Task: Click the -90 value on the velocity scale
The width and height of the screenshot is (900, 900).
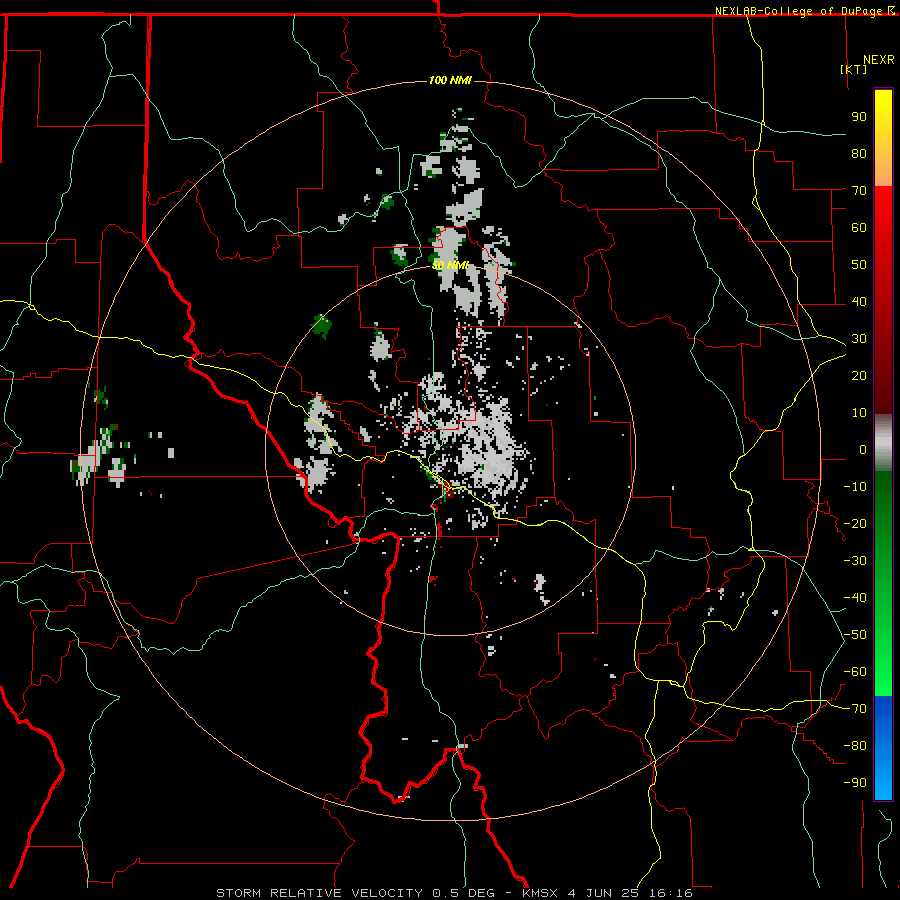Action: click(855, 783)
